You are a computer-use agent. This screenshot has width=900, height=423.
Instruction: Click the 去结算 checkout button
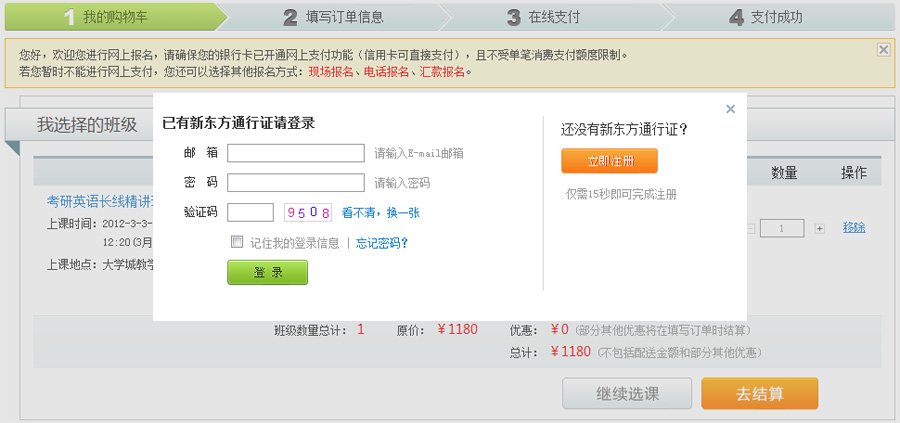pos(759,394)
